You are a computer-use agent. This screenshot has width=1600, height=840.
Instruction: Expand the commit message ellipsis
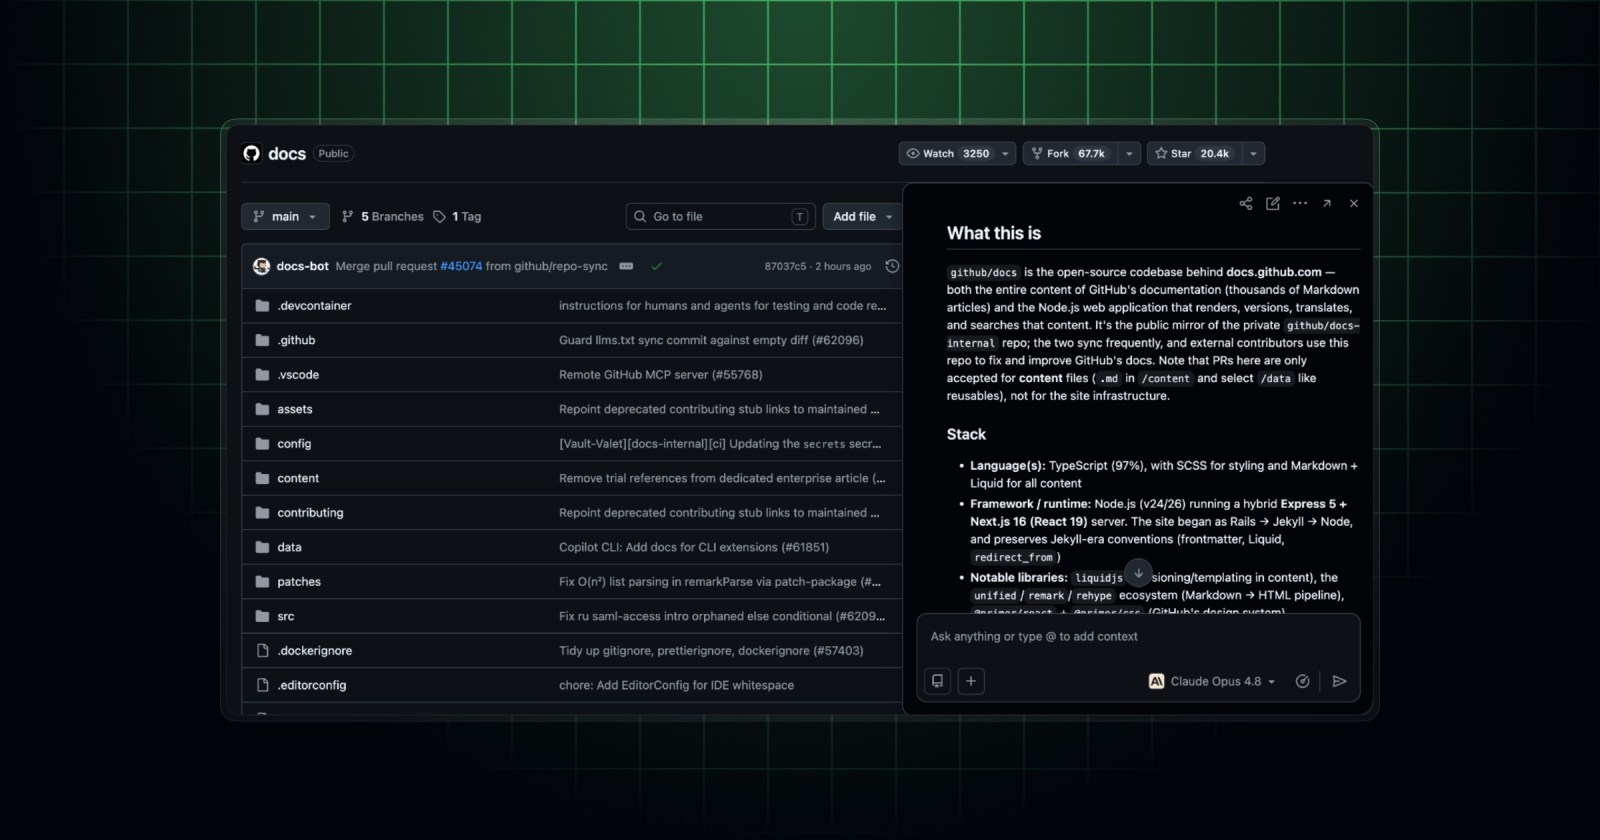626,266
